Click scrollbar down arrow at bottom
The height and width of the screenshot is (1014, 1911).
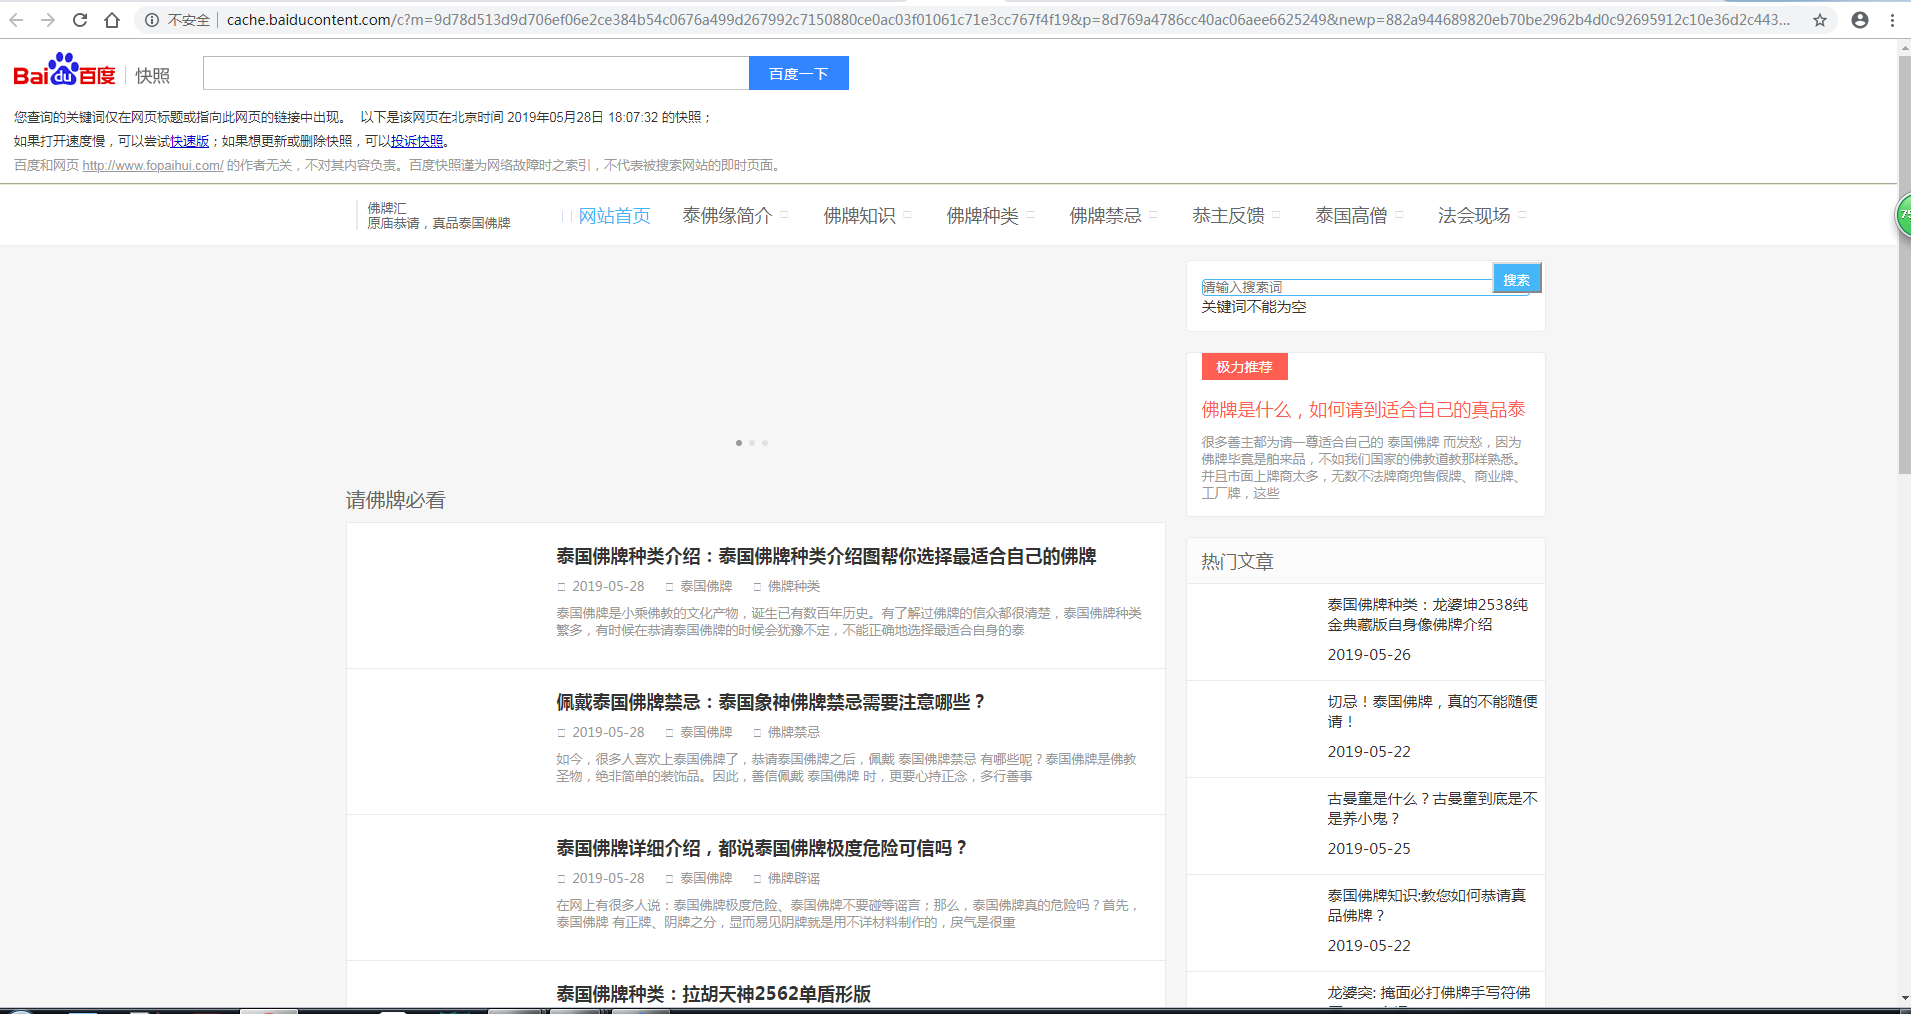(1904, 998)
